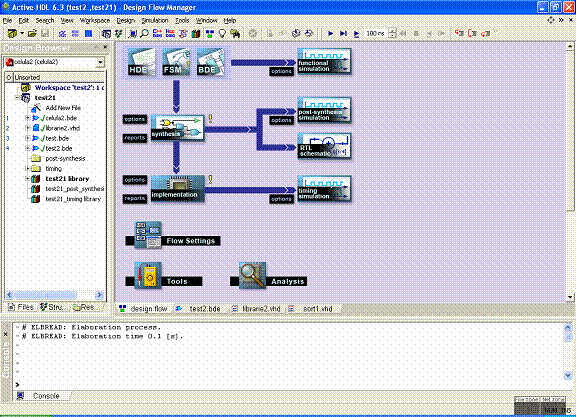Click the red trace-over bracket icon
Image resolution: width=576 pixels, height=417 pixels.
pos(472,33)
